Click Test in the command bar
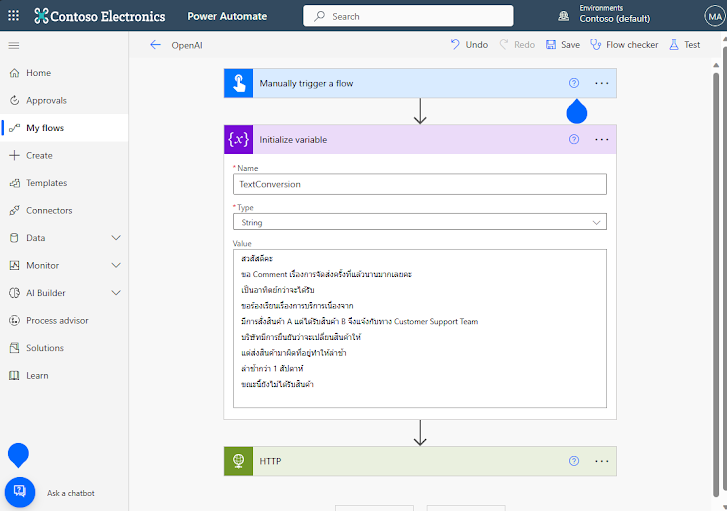The image size is (727, 511). [x=684, y=45]
